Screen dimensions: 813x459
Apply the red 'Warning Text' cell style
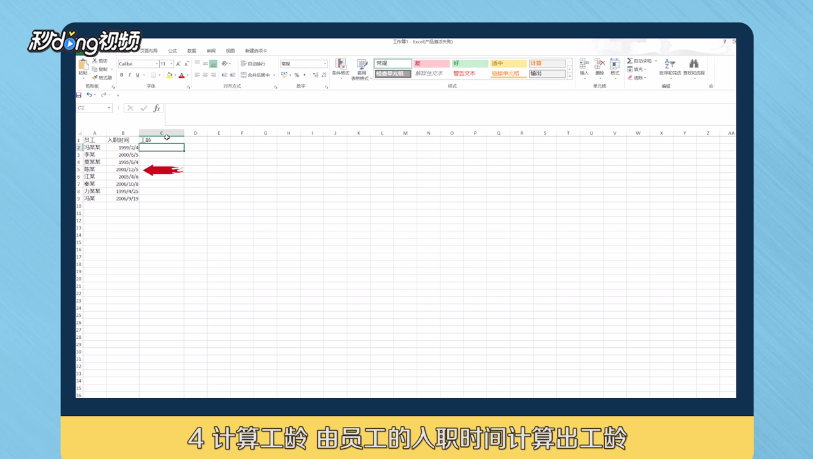[x=470, y=74]
